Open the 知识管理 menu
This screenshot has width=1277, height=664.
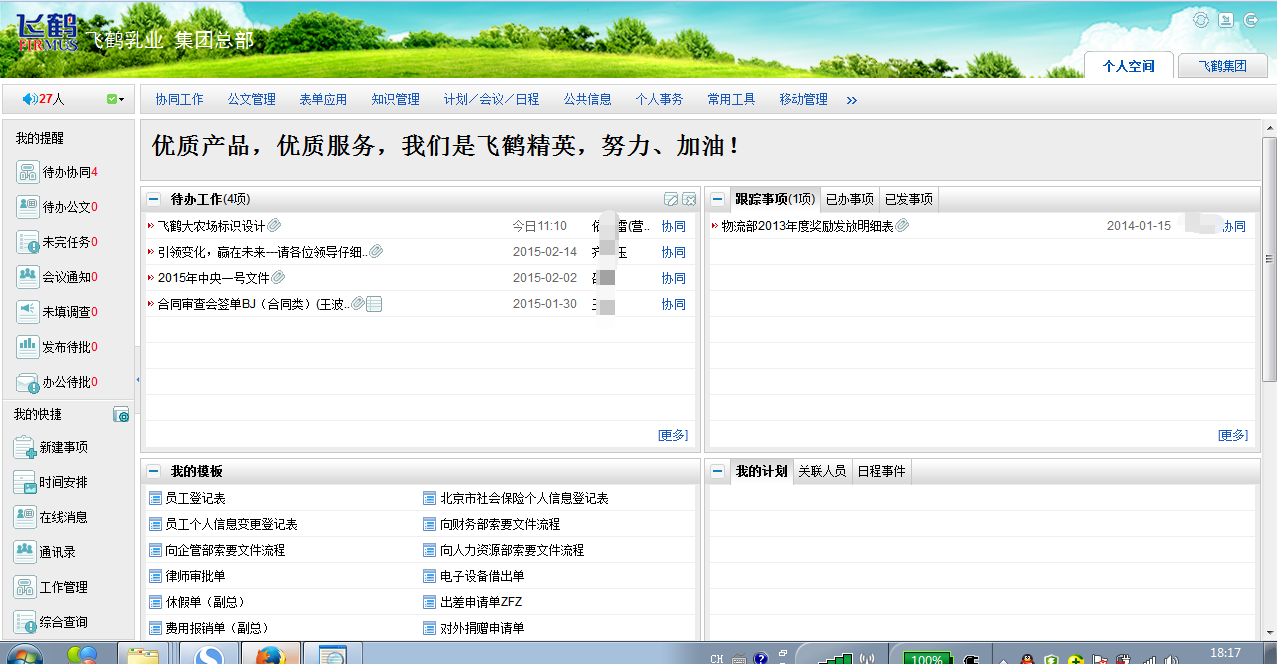click(x=395, y=99)
